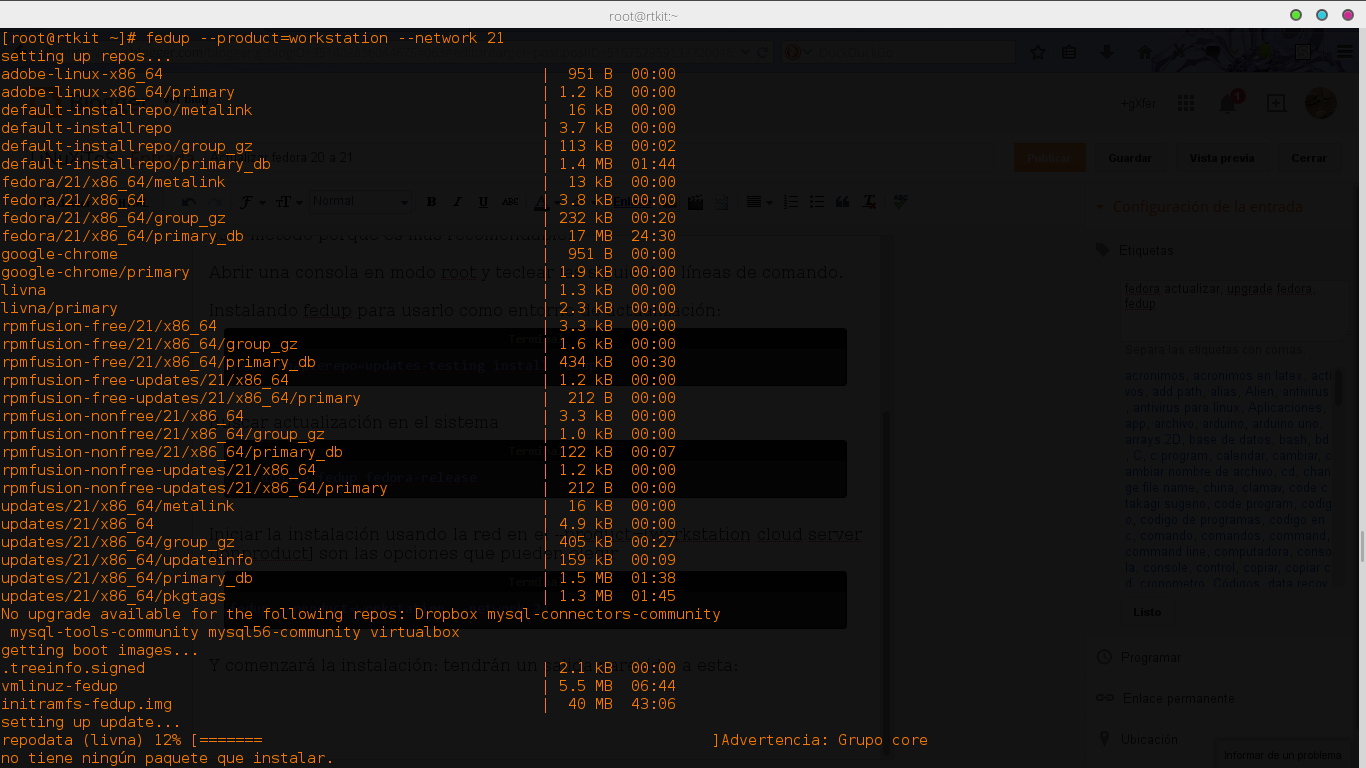1366x768 pixels.
Task: Go to the browser home page icon
Action: pyautogui.click(x=1145, y=52)
